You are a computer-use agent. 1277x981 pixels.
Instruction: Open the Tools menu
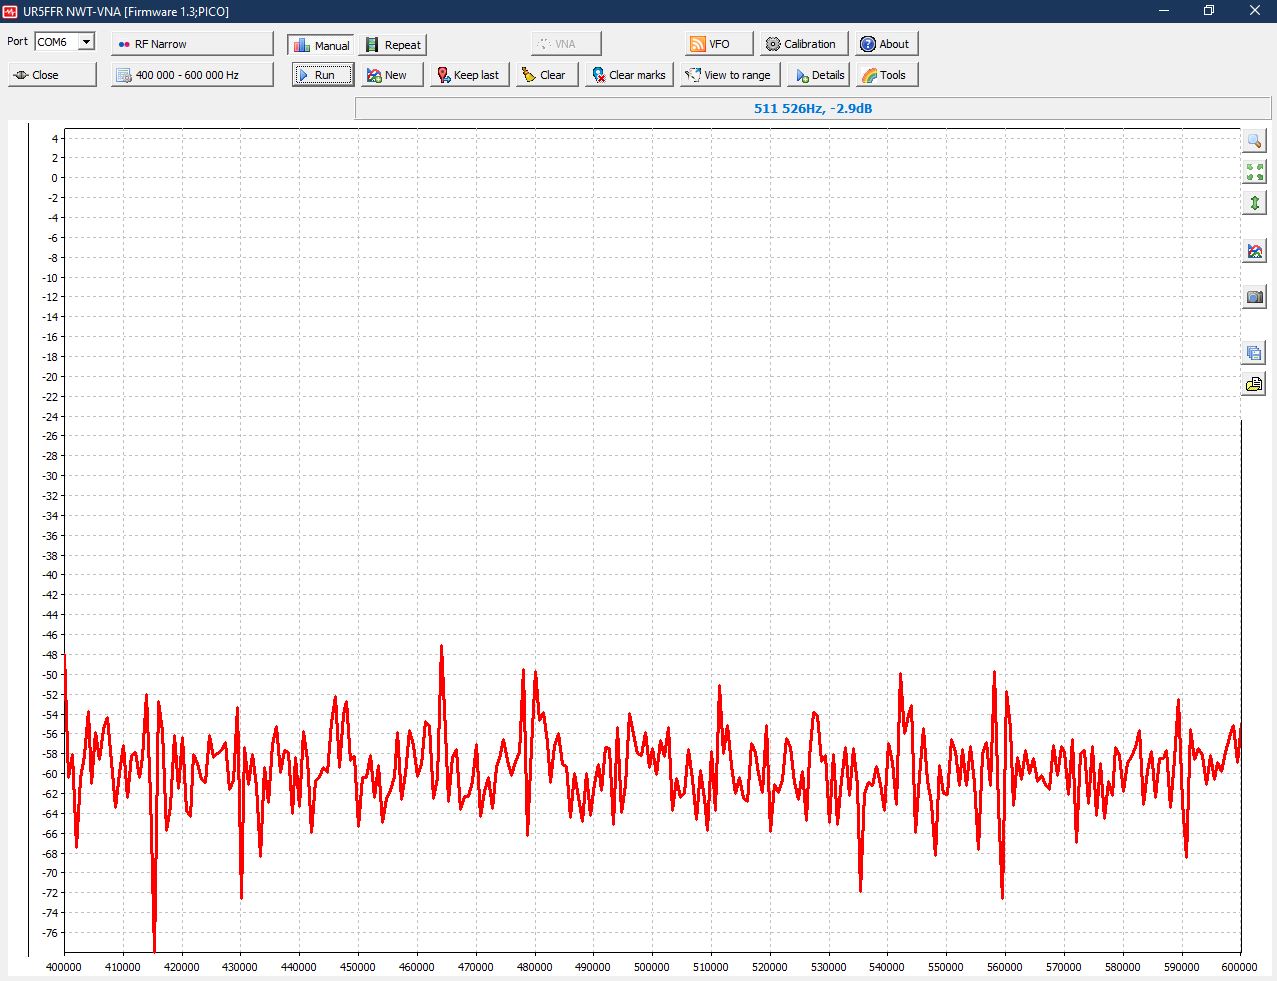tap(885, 75)
